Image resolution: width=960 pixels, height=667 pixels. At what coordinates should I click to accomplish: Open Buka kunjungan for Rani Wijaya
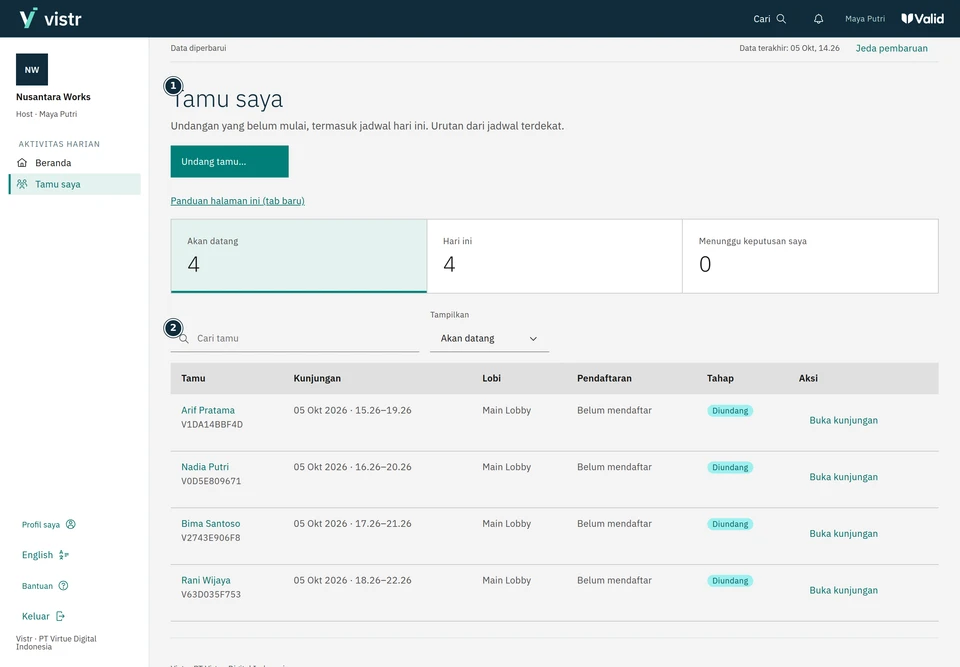click(844, 590)
